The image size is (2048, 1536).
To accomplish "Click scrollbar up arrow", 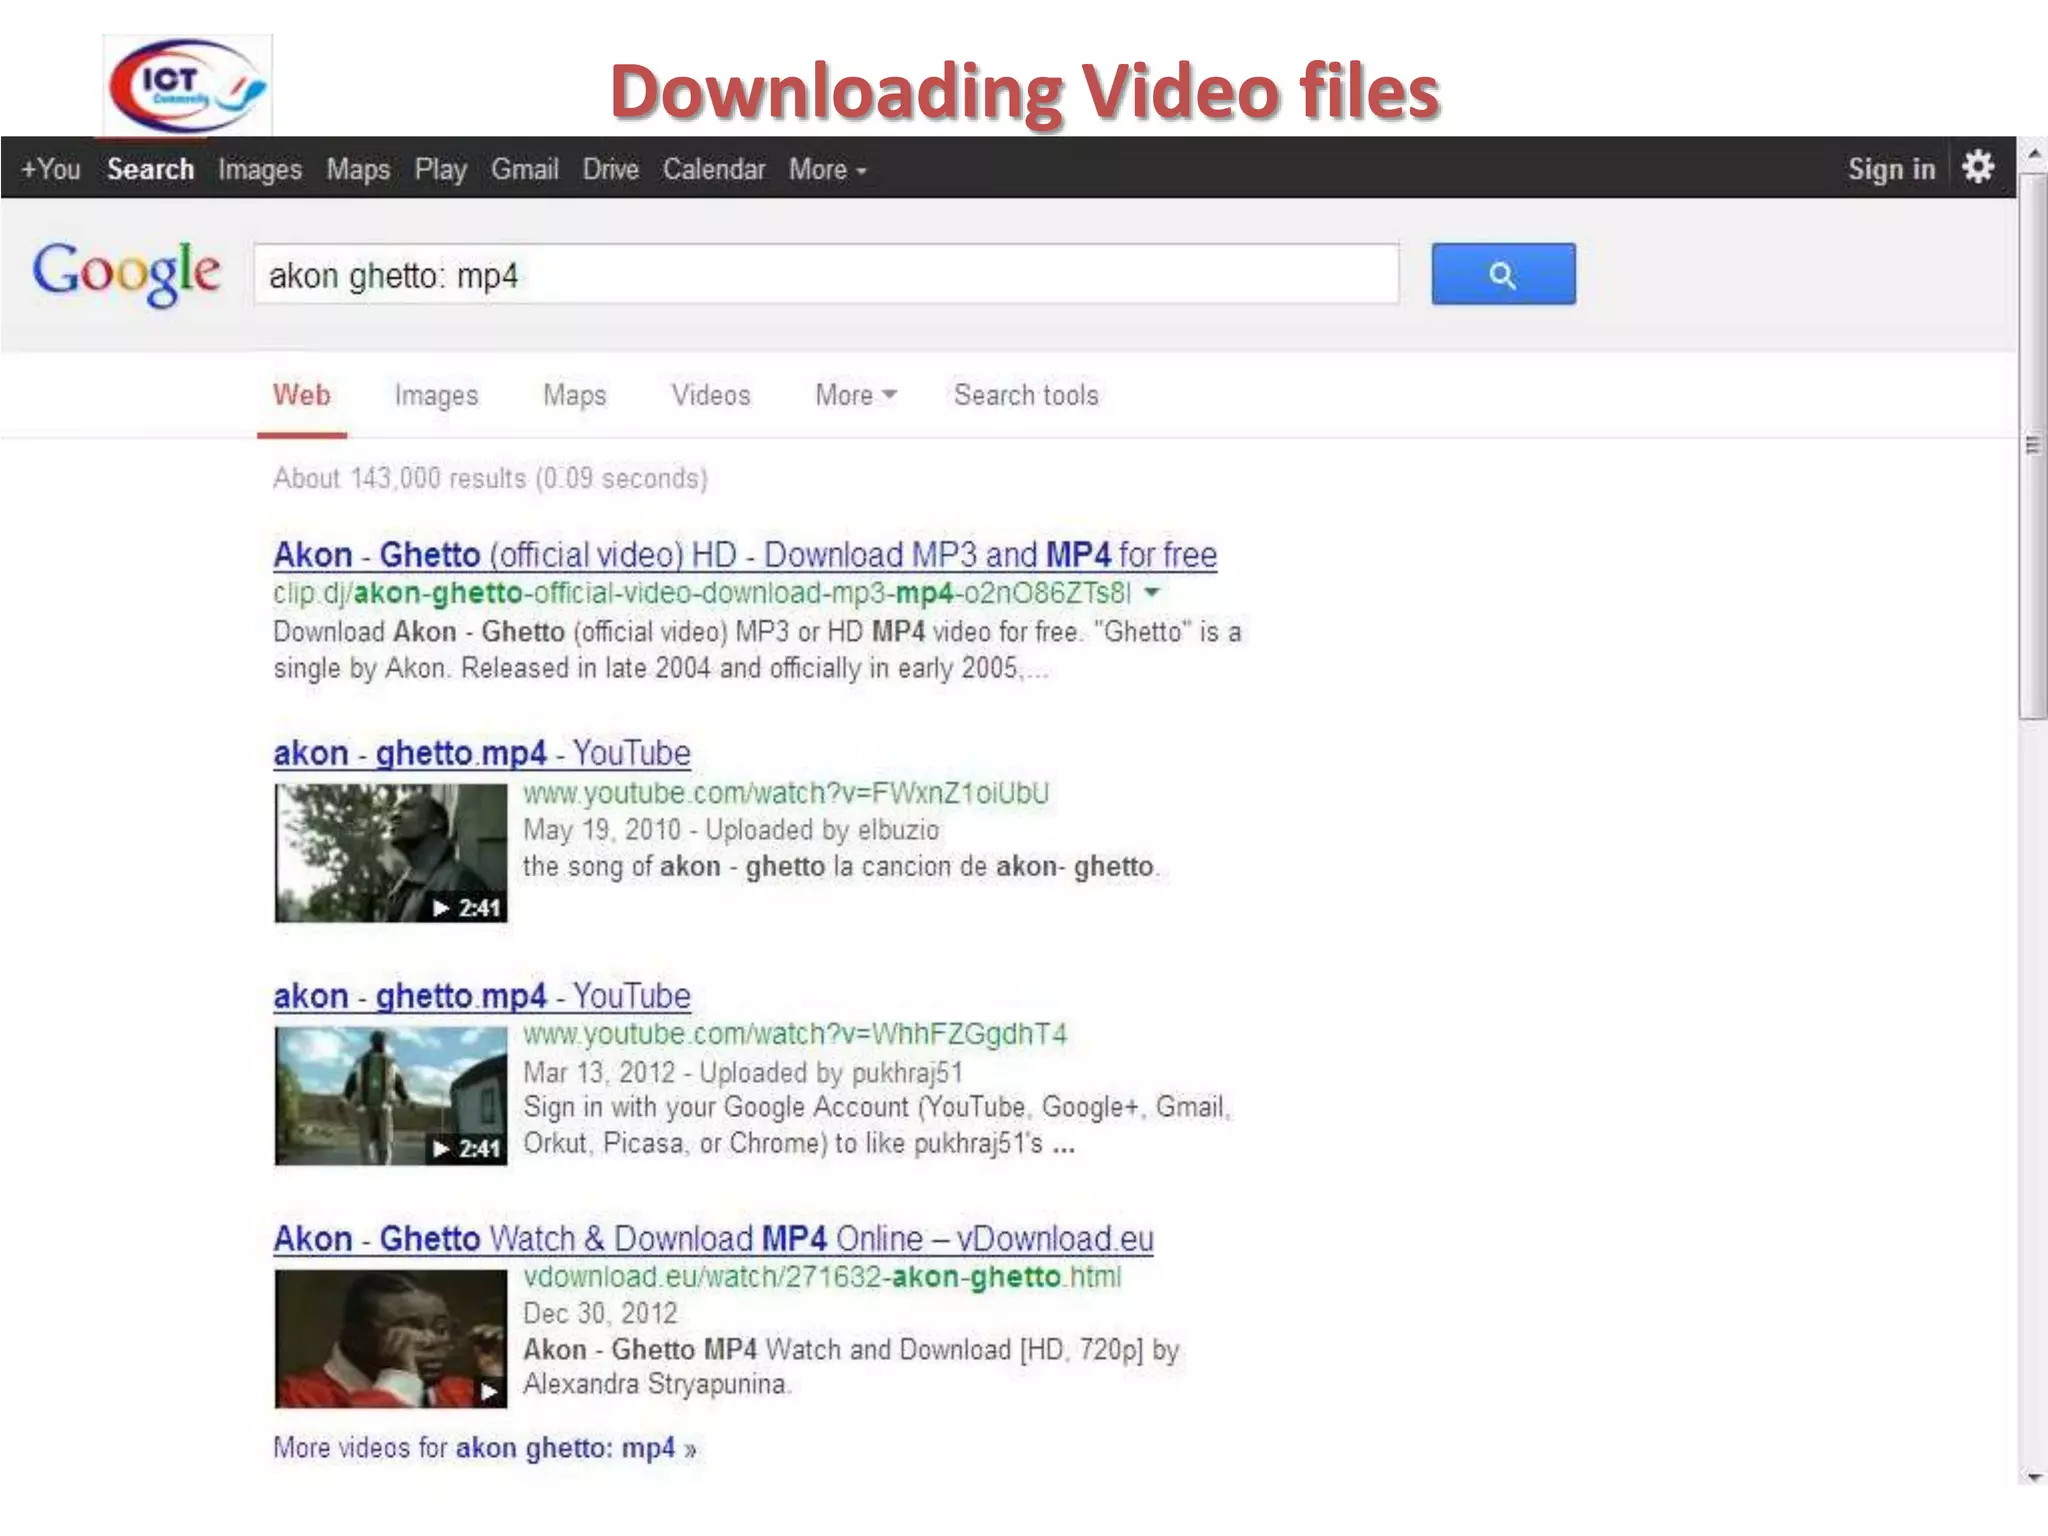I will click(2033, 155).
